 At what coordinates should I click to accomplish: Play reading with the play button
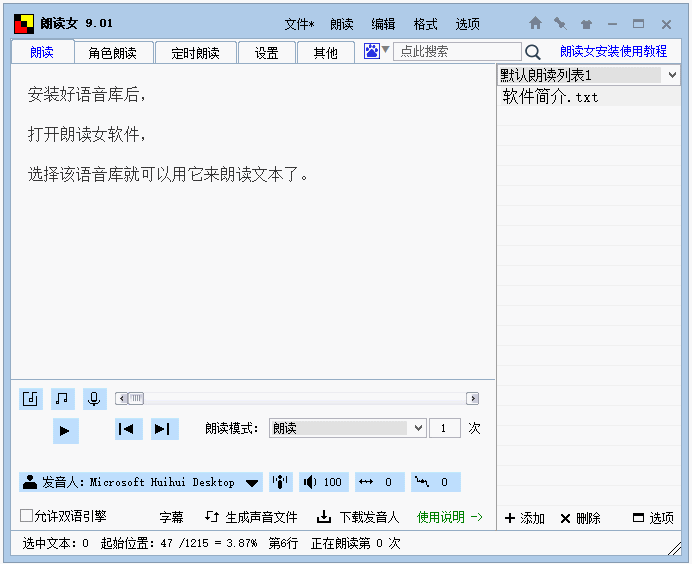click(66, 430)
